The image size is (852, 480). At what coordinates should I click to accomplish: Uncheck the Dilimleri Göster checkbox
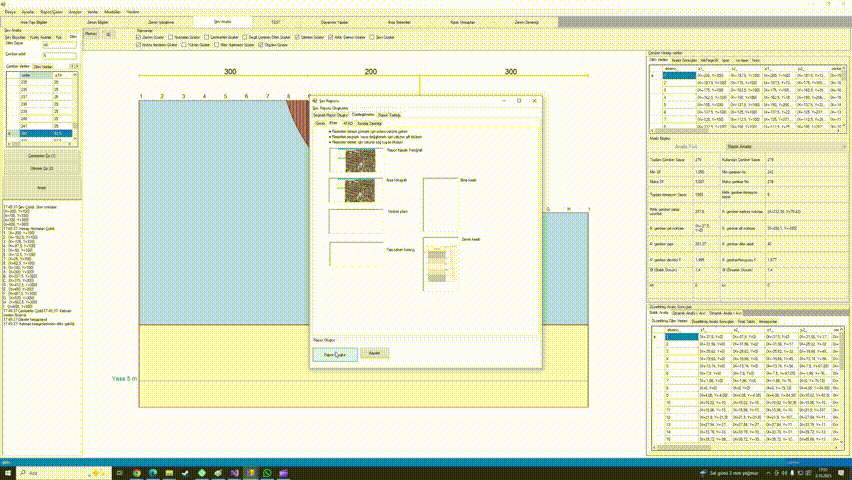[295, 37]
